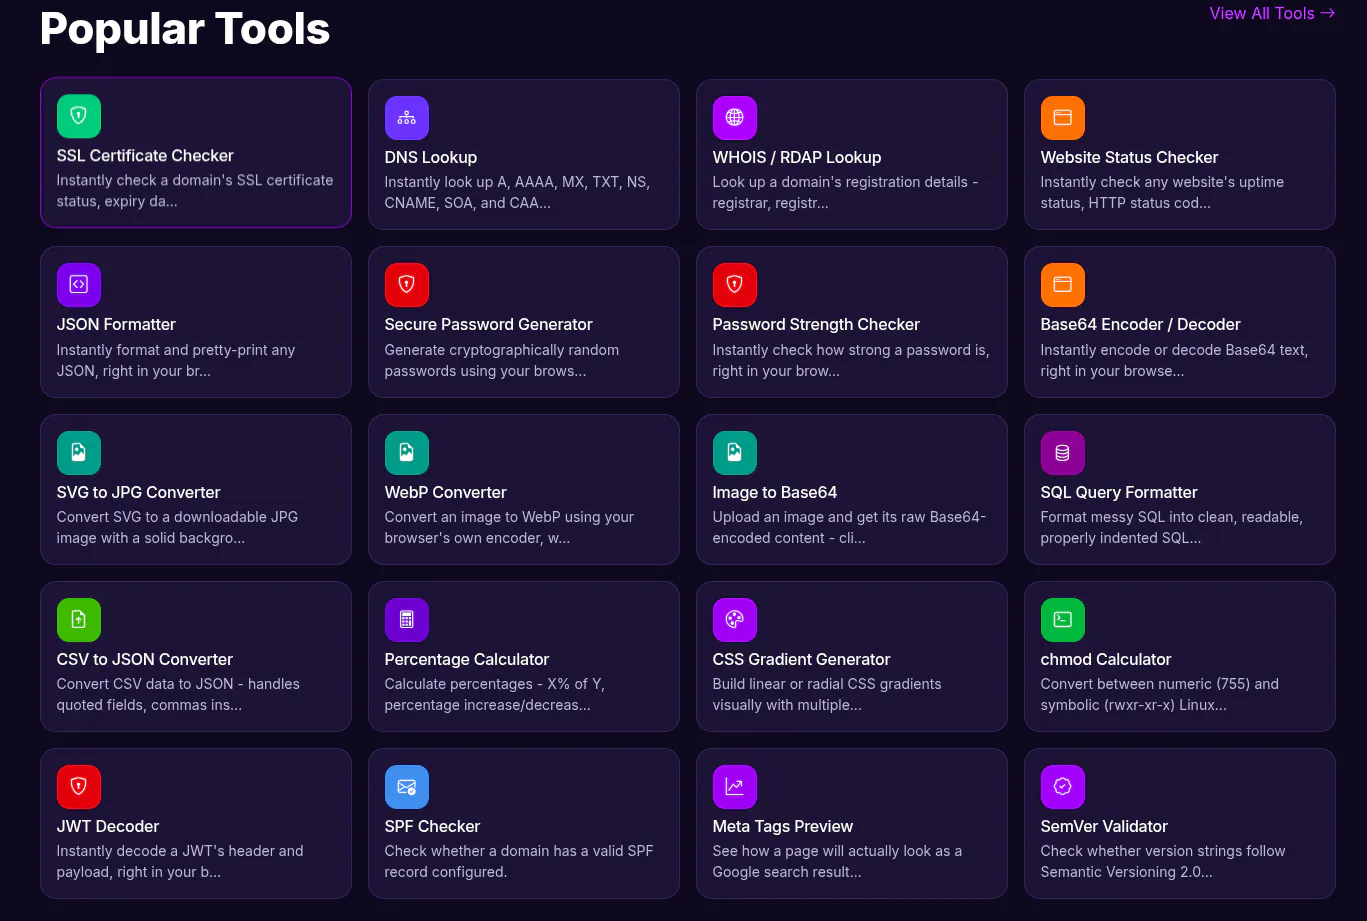Open the chmod Calculator title

[x=1106, y=659]
